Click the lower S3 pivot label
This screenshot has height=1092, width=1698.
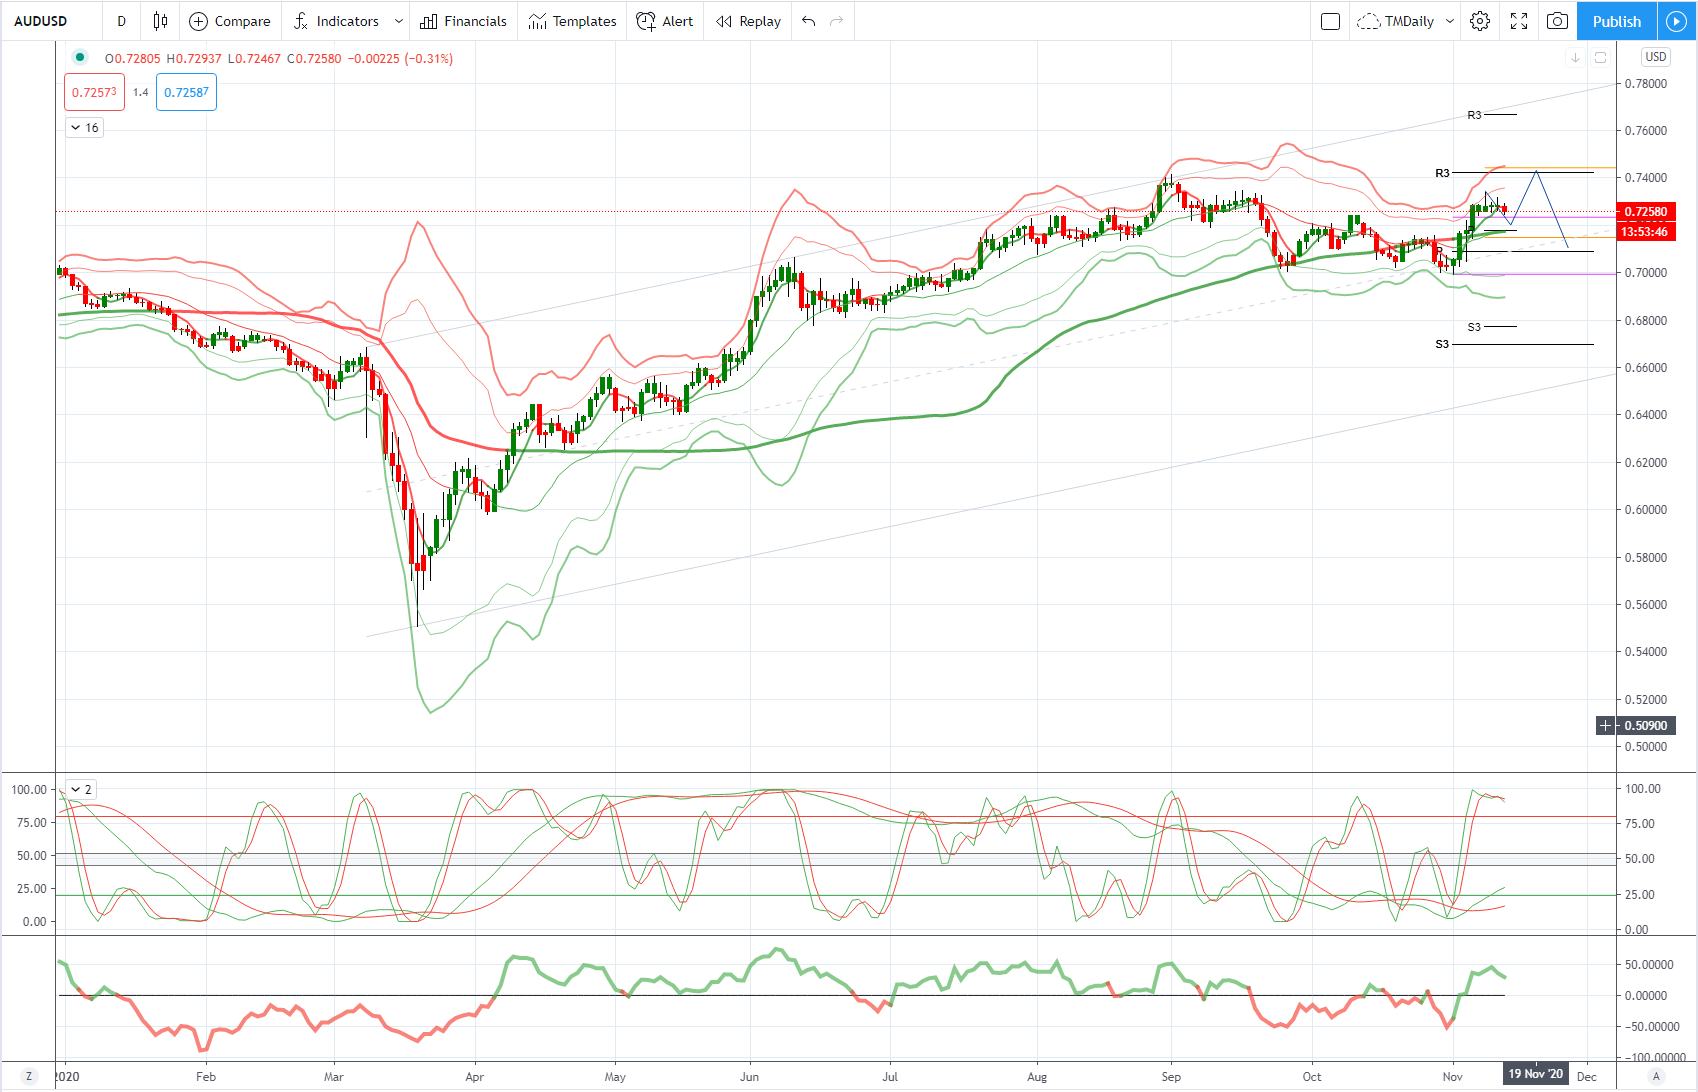(1442, 344)
